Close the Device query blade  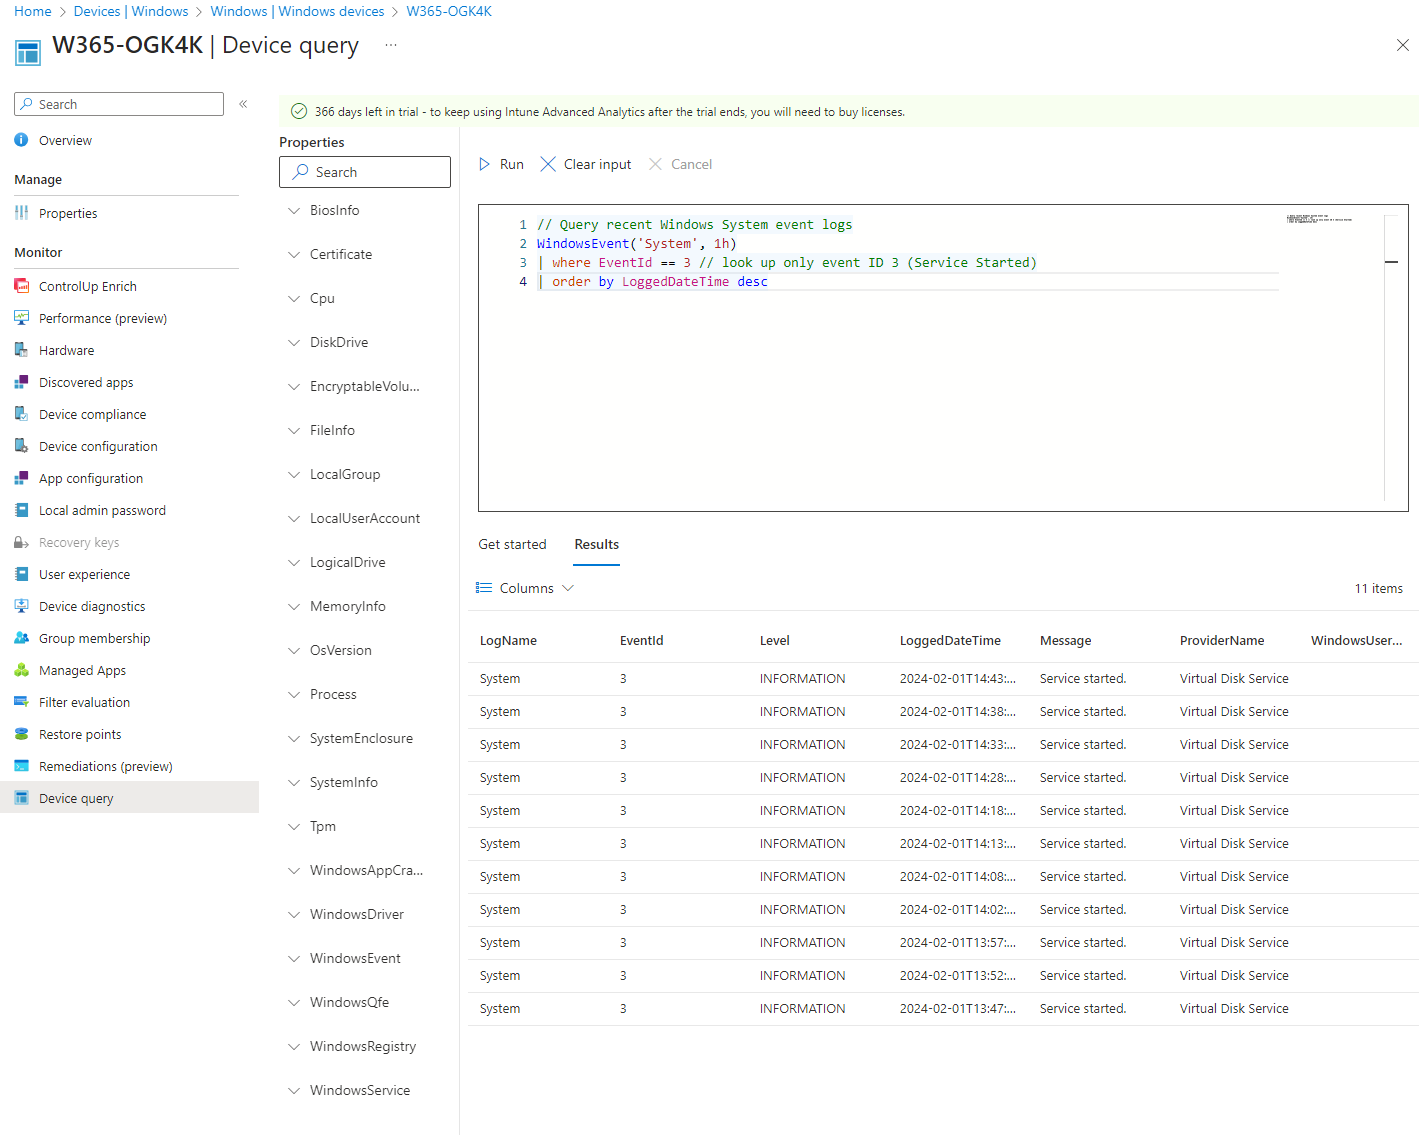[x=1403, y=45]
